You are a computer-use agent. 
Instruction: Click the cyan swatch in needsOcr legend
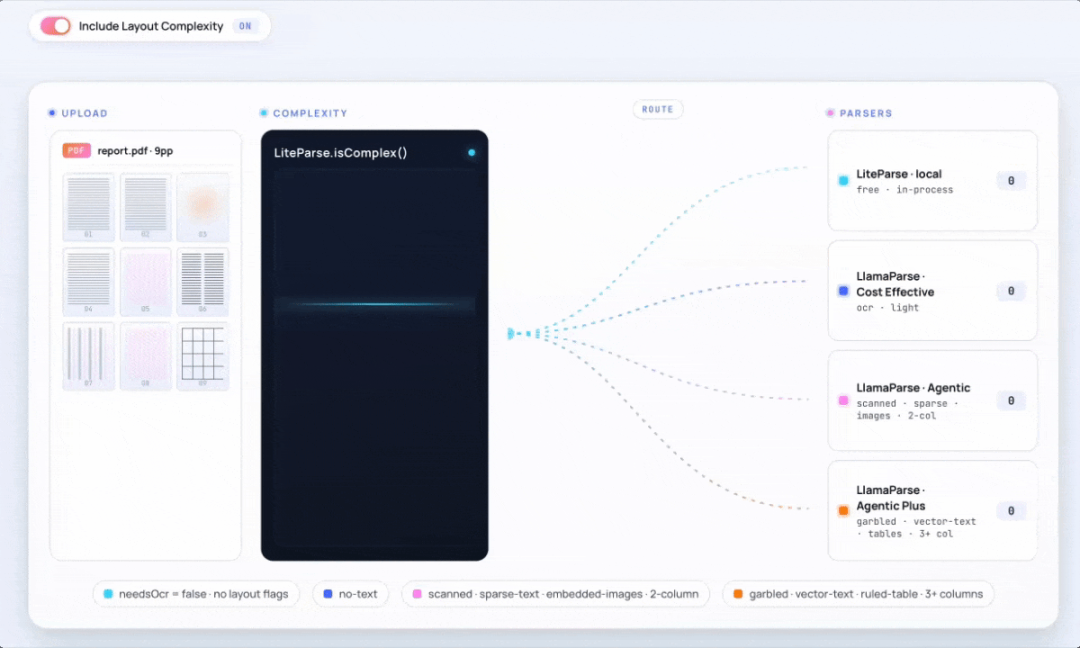[x=108, y=594]
